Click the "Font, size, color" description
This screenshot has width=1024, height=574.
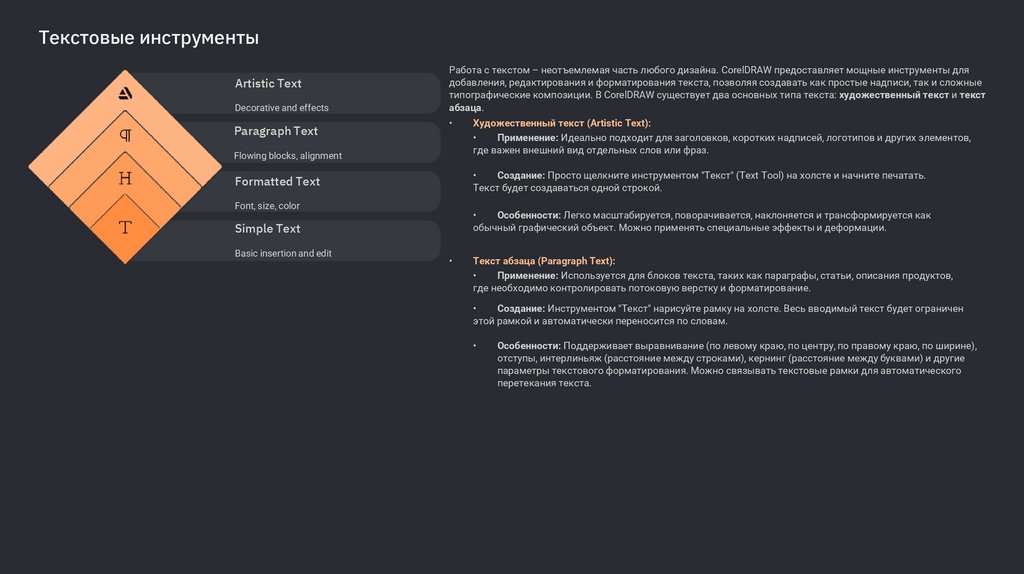click(267, 206)
